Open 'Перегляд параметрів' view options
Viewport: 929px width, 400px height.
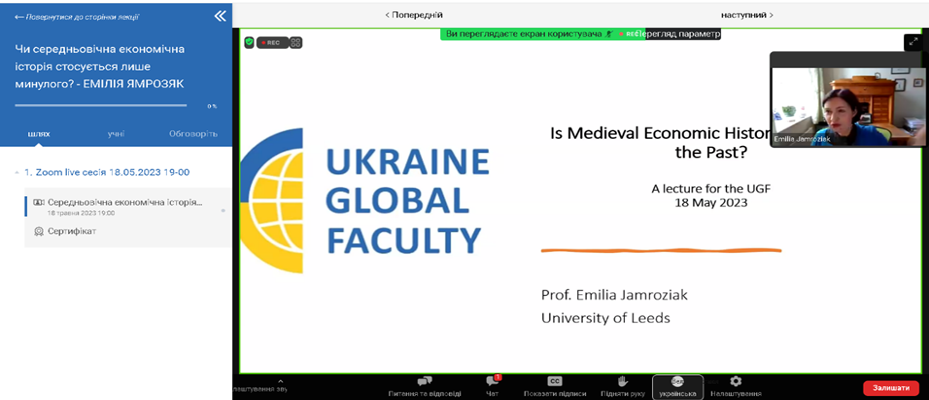click(x=683, y=34)
